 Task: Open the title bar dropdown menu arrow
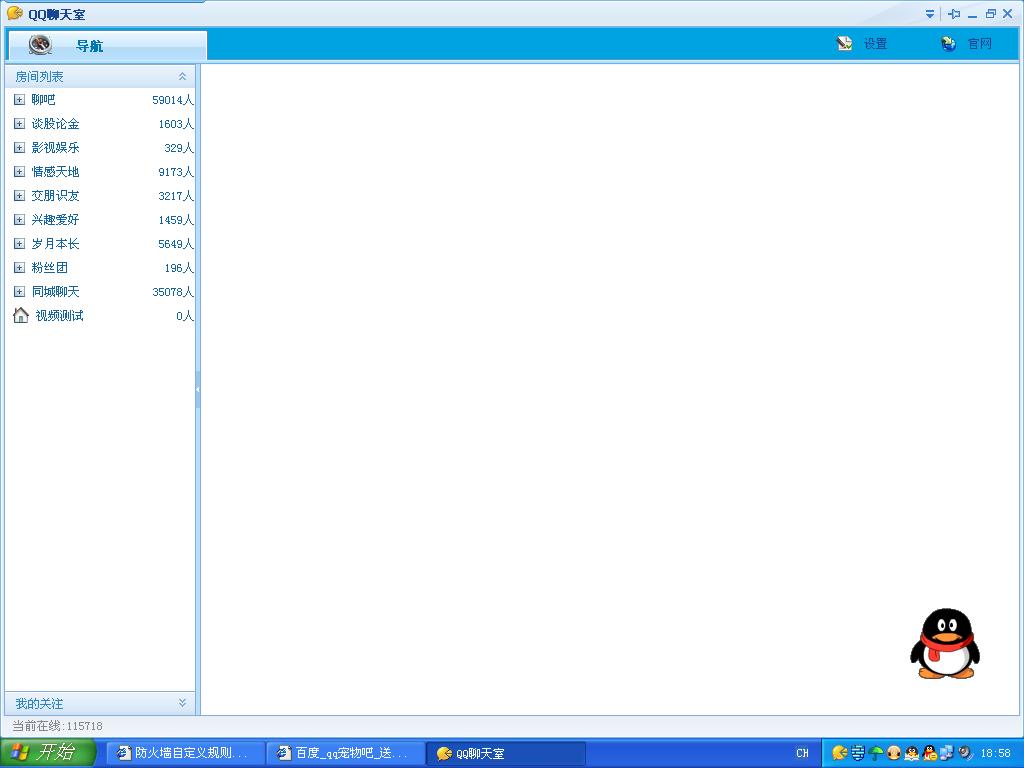point(930,14)
